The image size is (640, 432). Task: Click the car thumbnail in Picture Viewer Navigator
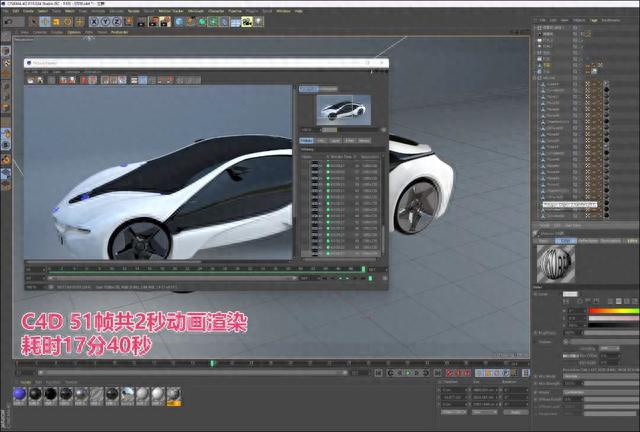click(344, 110)
